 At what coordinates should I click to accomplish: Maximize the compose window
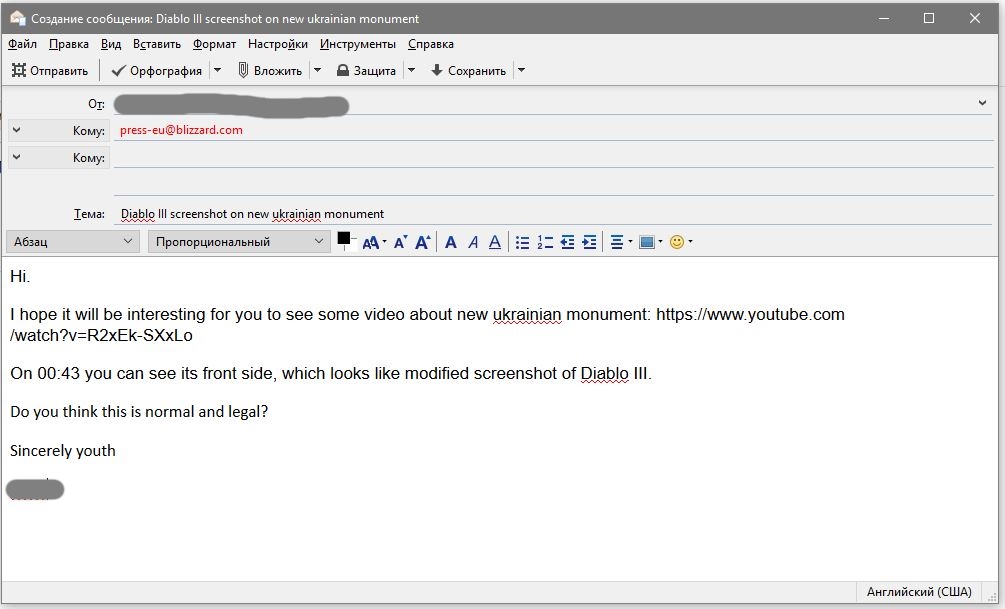[929, 18]
